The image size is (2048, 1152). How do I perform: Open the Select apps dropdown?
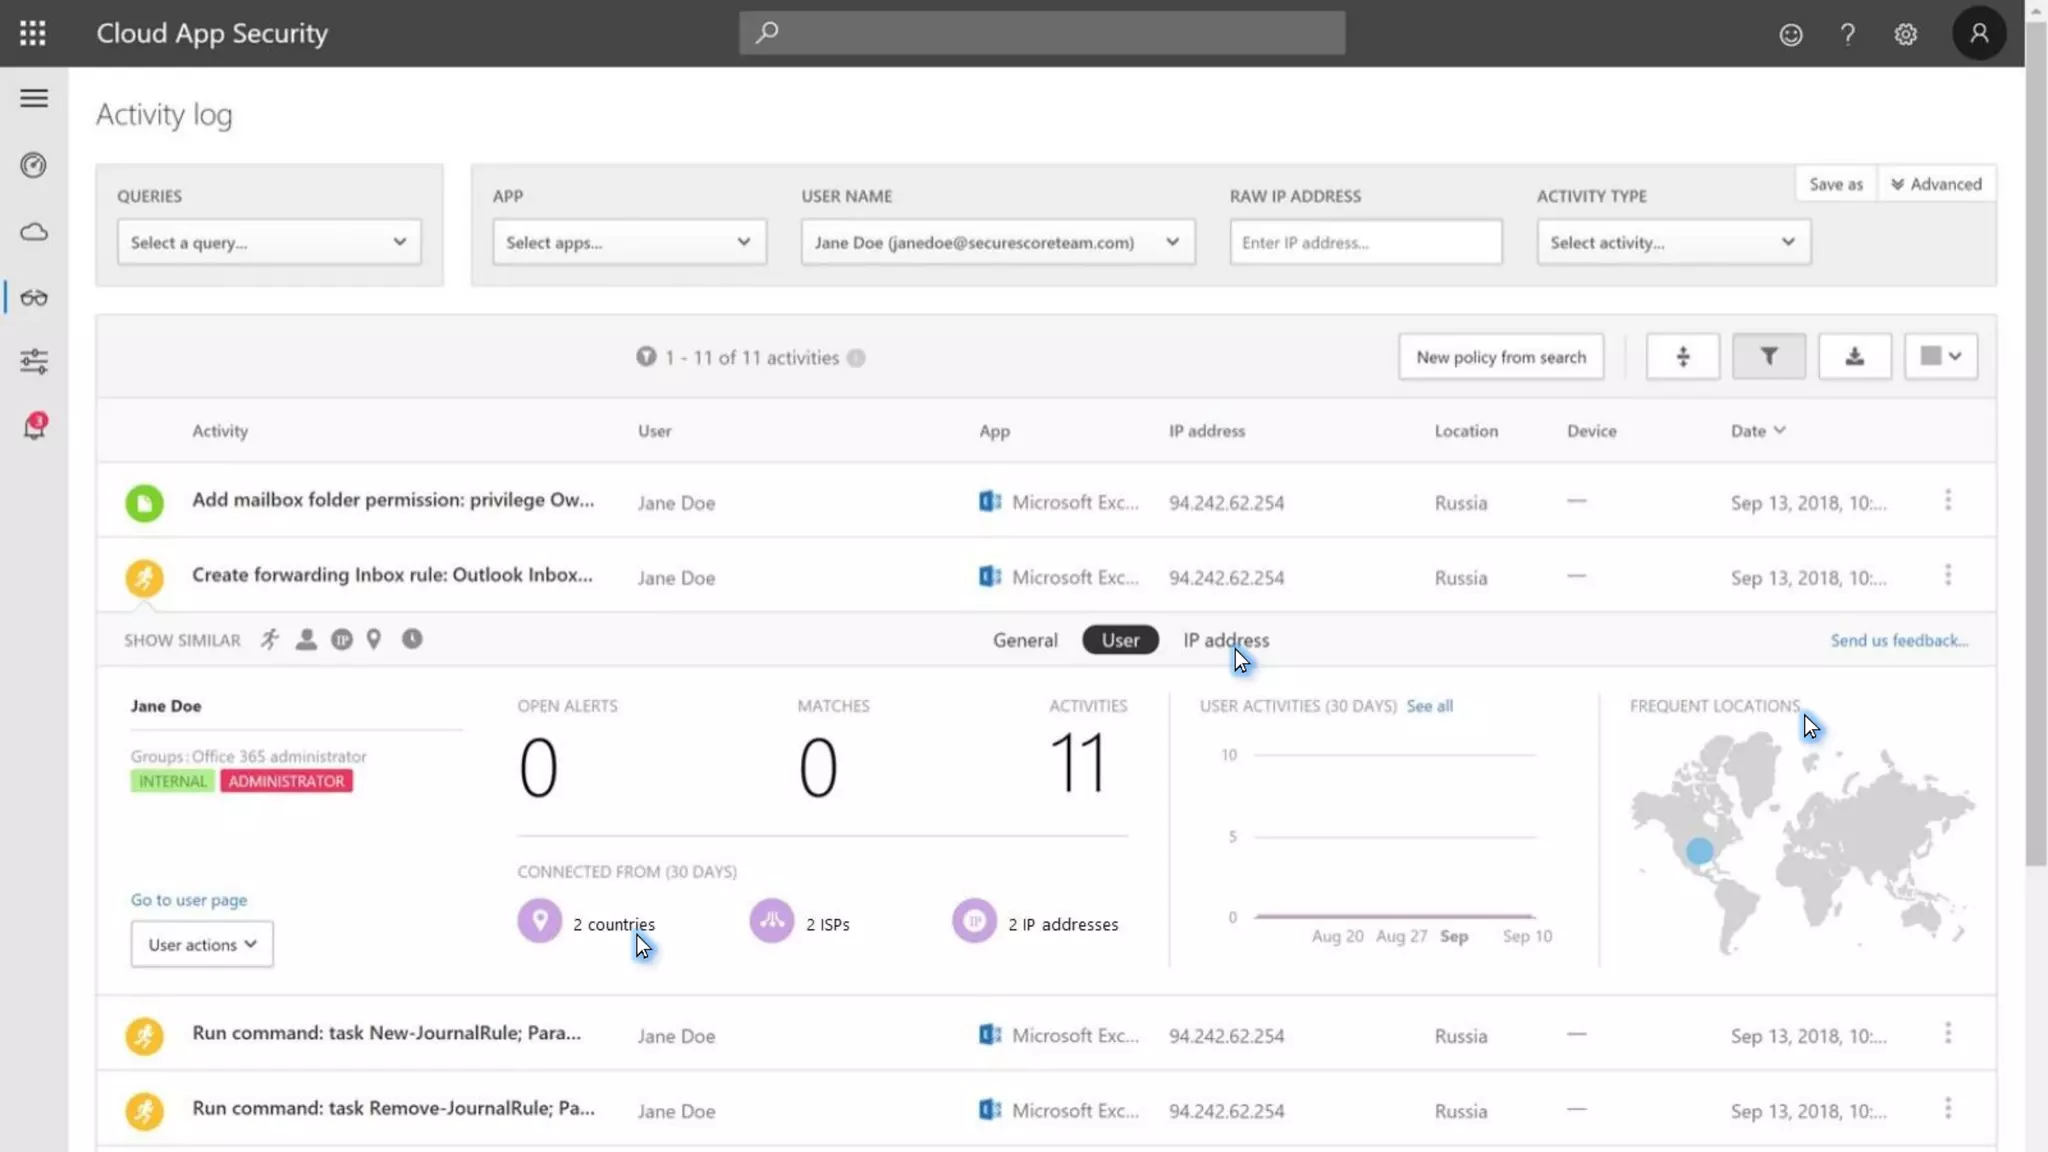(628, 242)
